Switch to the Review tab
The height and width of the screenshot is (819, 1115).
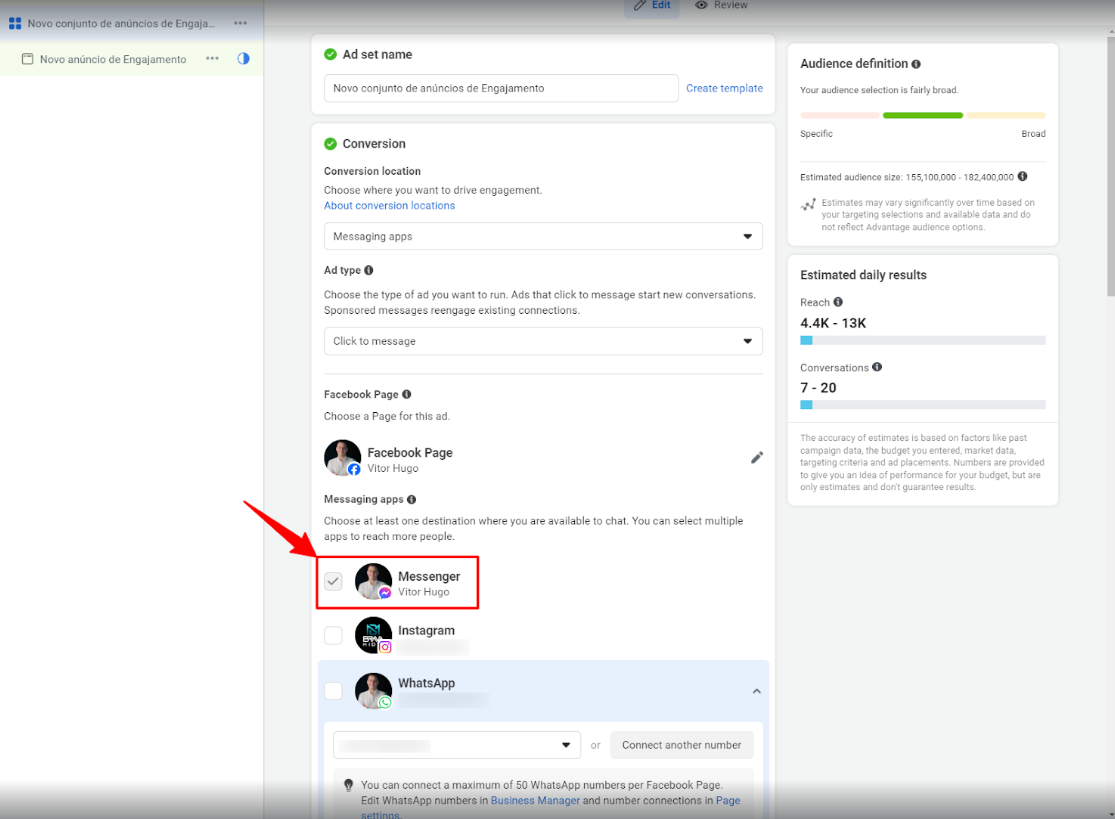[722, 6]
